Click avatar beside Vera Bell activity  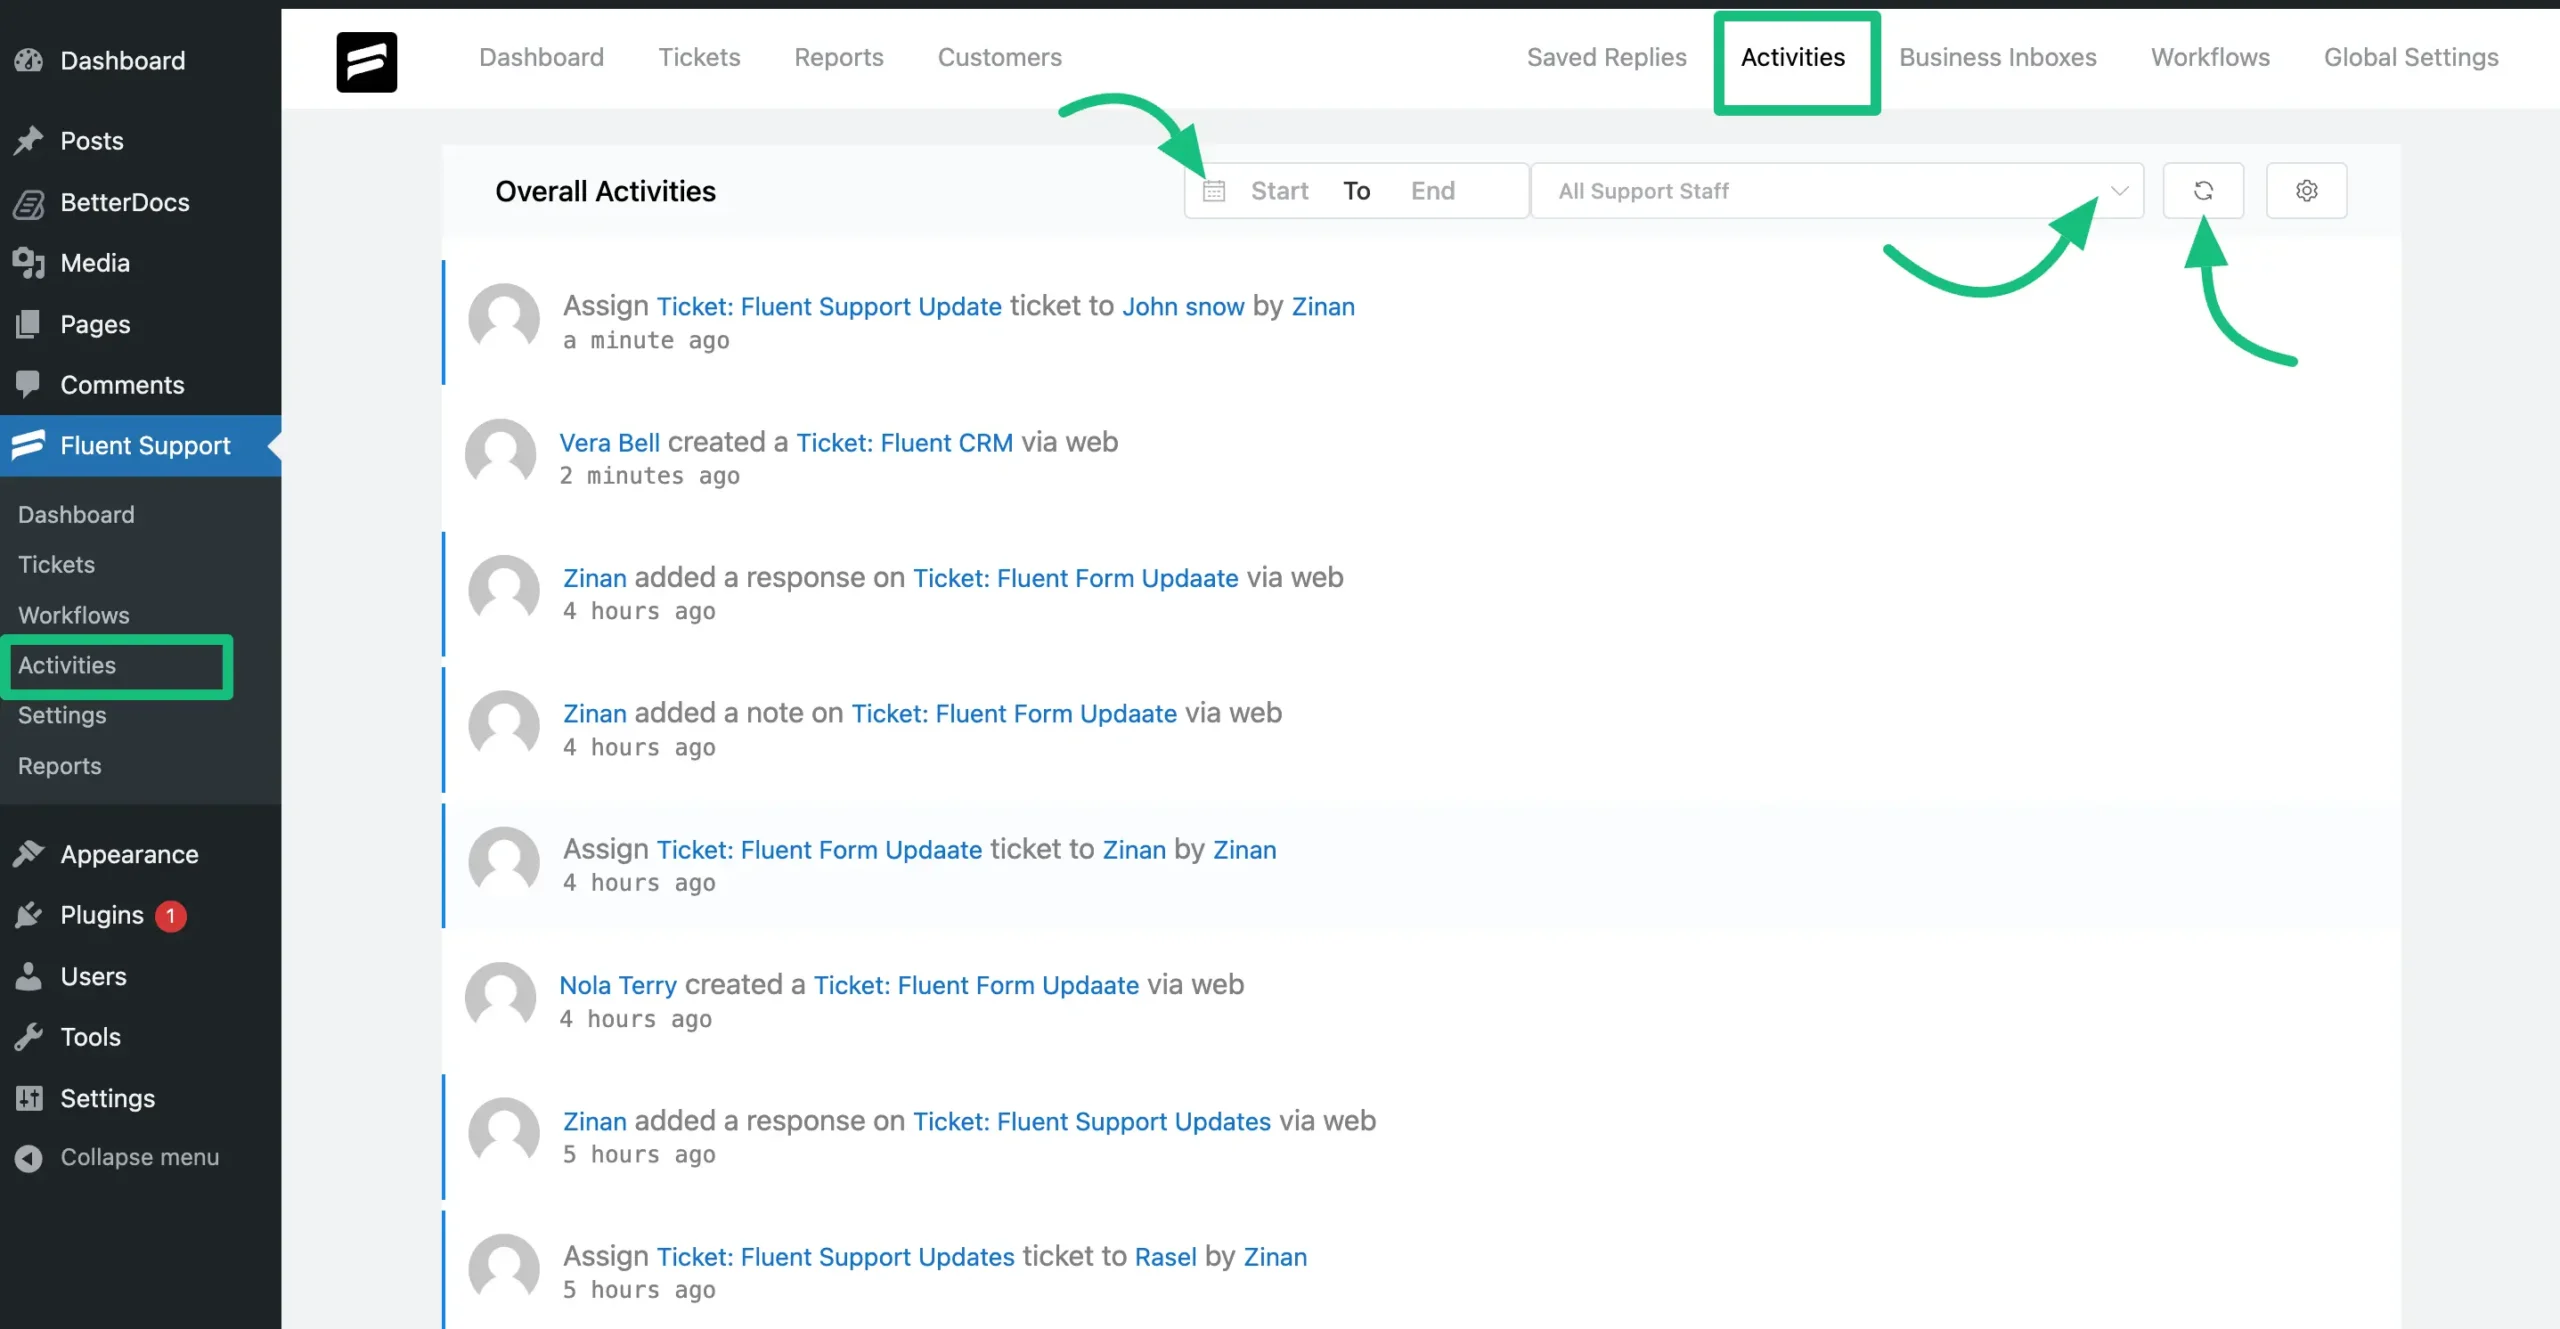point(501,454)
